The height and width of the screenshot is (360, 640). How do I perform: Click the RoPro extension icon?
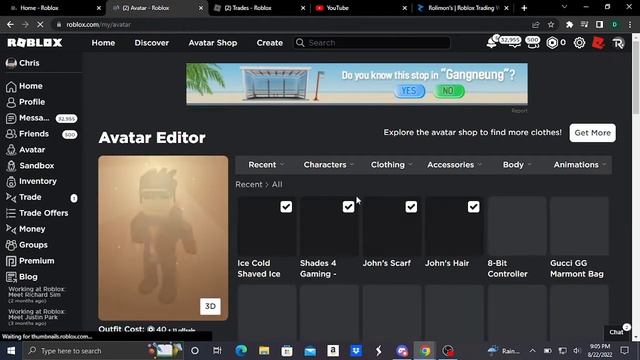coord(618,42)
